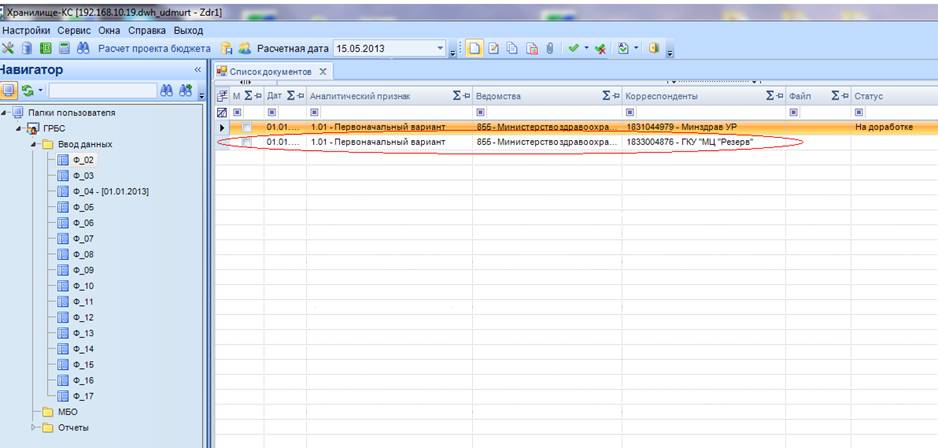Open form Ф_10 in the Navigator tree
Screen dimensions: 938x448
[x=83, y=286]
